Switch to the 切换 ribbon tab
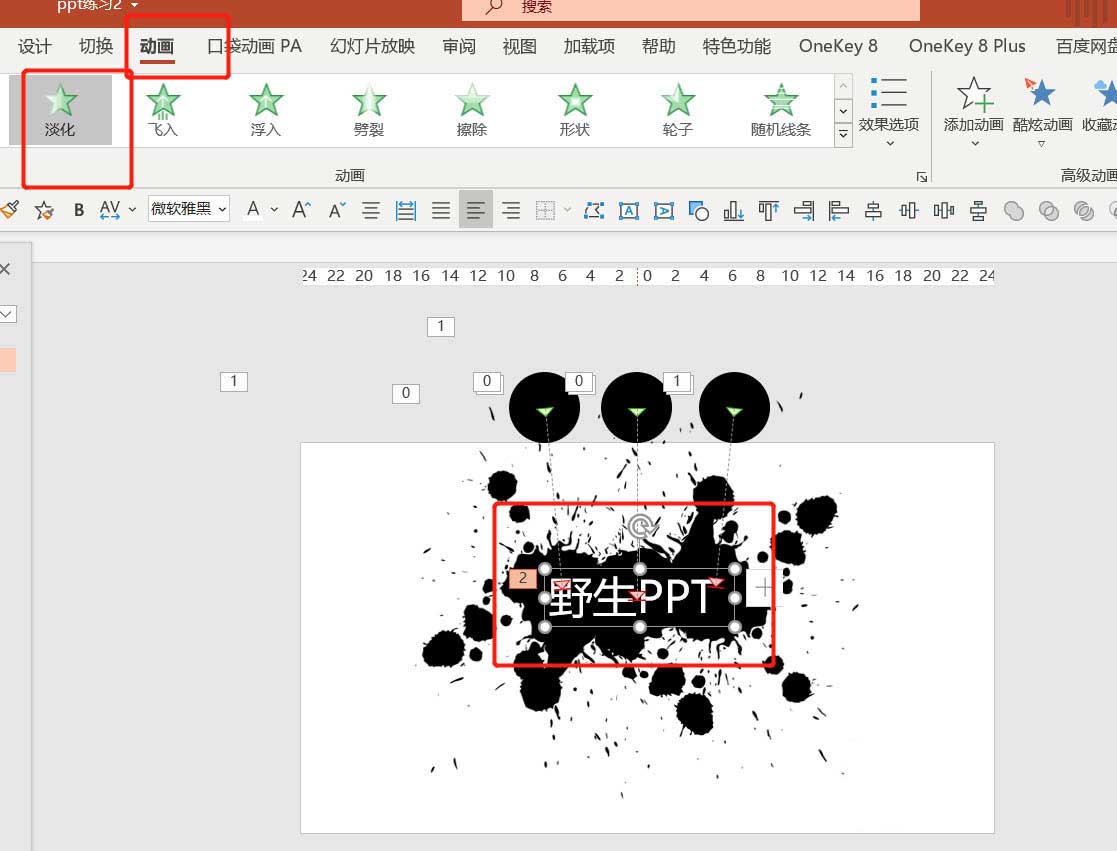This screenshot has width=1117, height=851. pos(96,46)
